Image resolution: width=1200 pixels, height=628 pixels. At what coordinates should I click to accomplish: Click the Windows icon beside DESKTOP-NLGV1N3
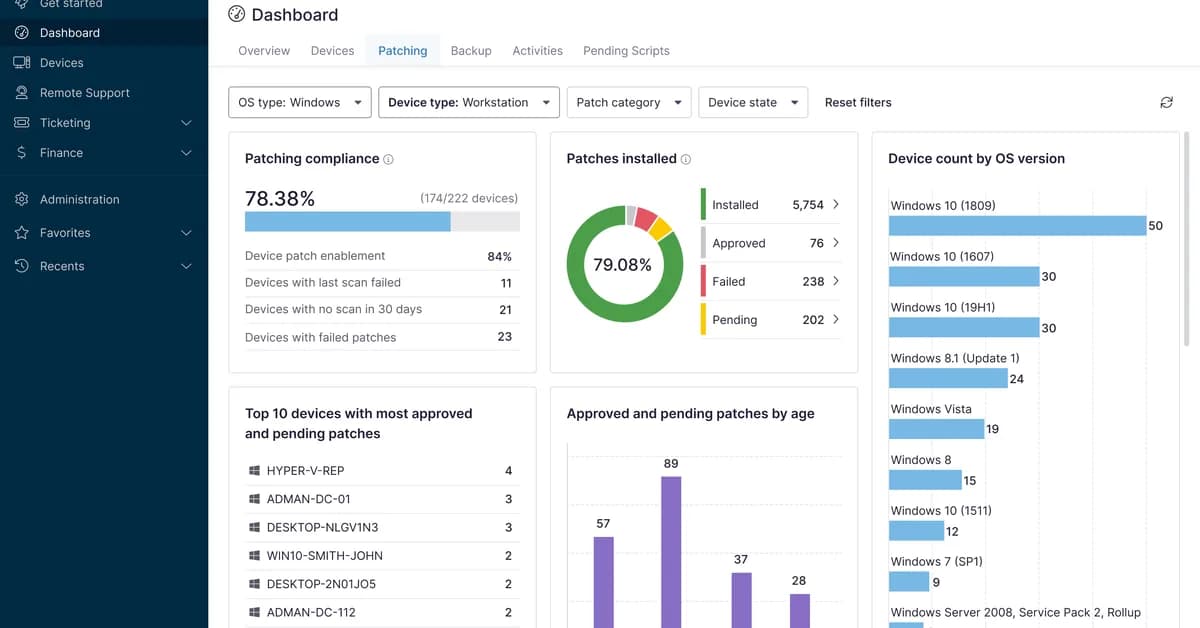[x=253, y=527]
